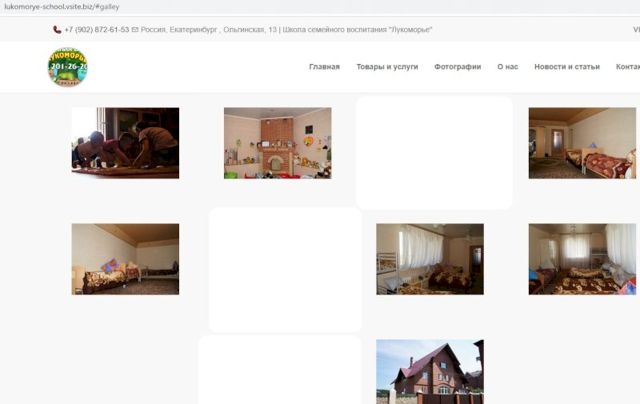Open the Главная menu item

(x=324, y=67)
